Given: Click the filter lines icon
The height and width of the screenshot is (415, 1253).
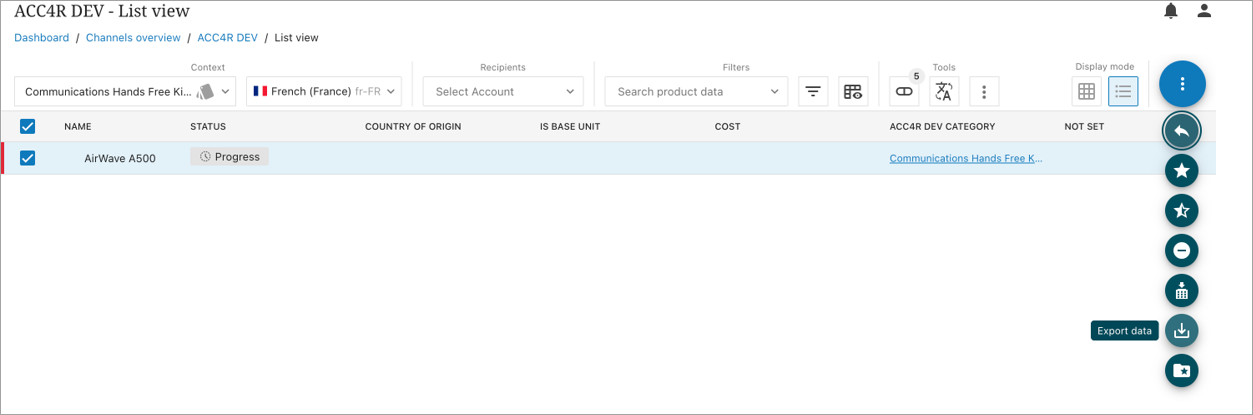Looking at the screenshot, I should (813, 91).
